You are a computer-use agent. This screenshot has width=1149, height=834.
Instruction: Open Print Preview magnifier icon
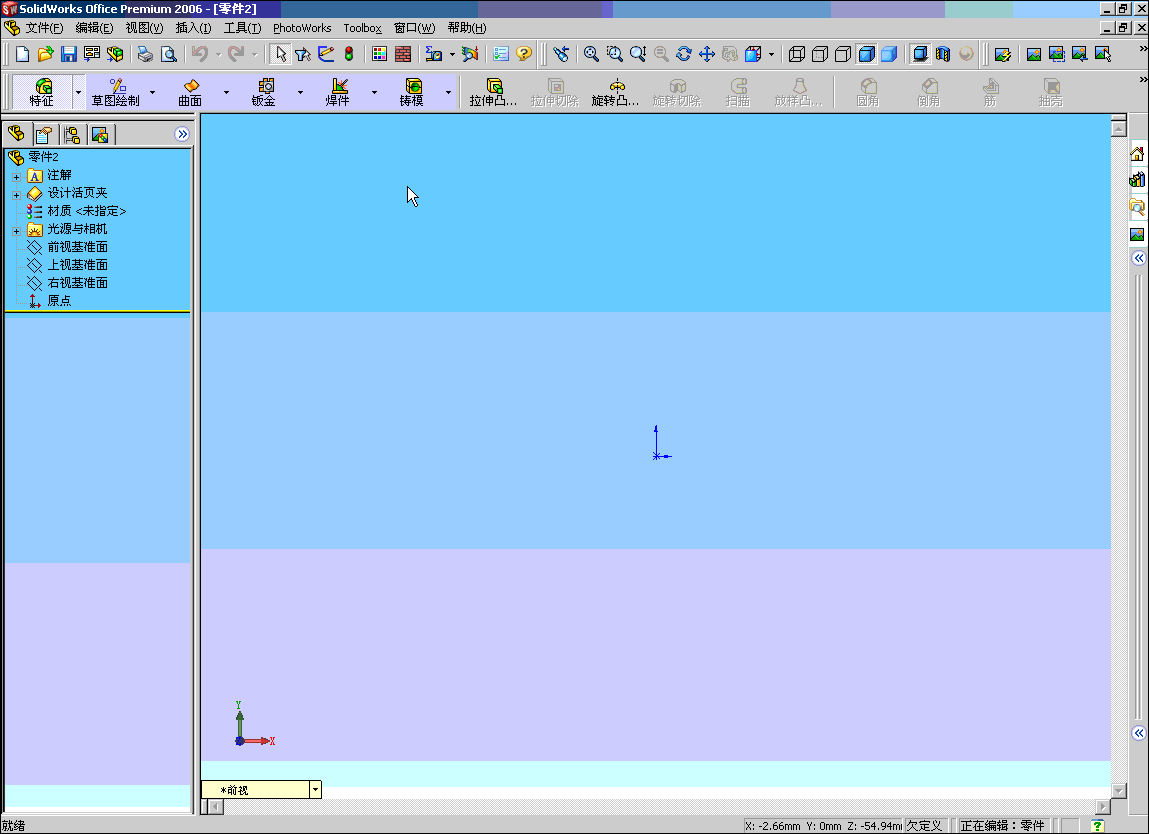point(169,54)
